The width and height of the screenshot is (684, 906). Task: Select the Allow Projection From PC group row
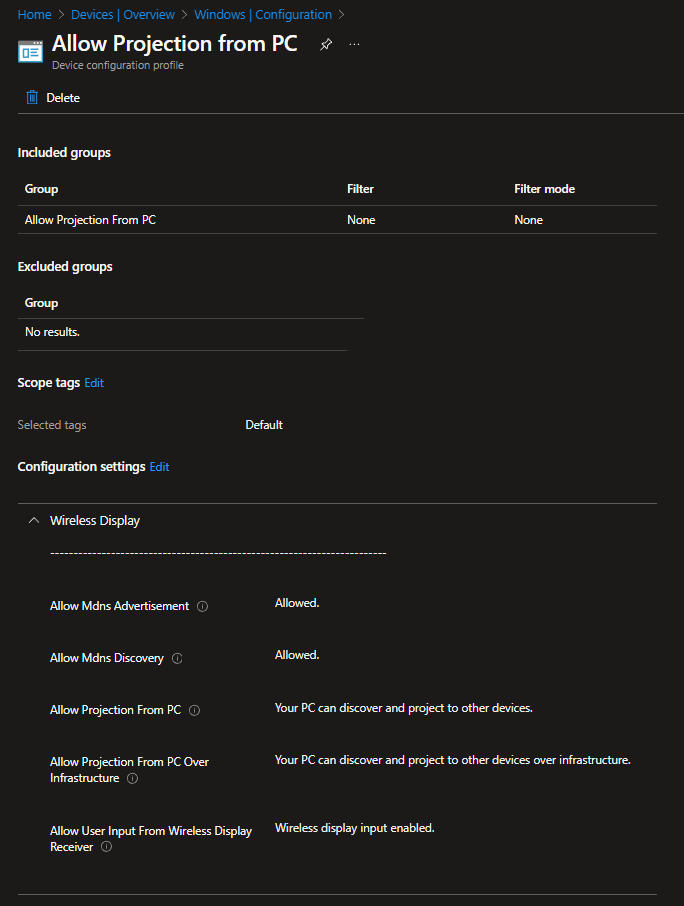pyautogui.click(x=337, y=220)
